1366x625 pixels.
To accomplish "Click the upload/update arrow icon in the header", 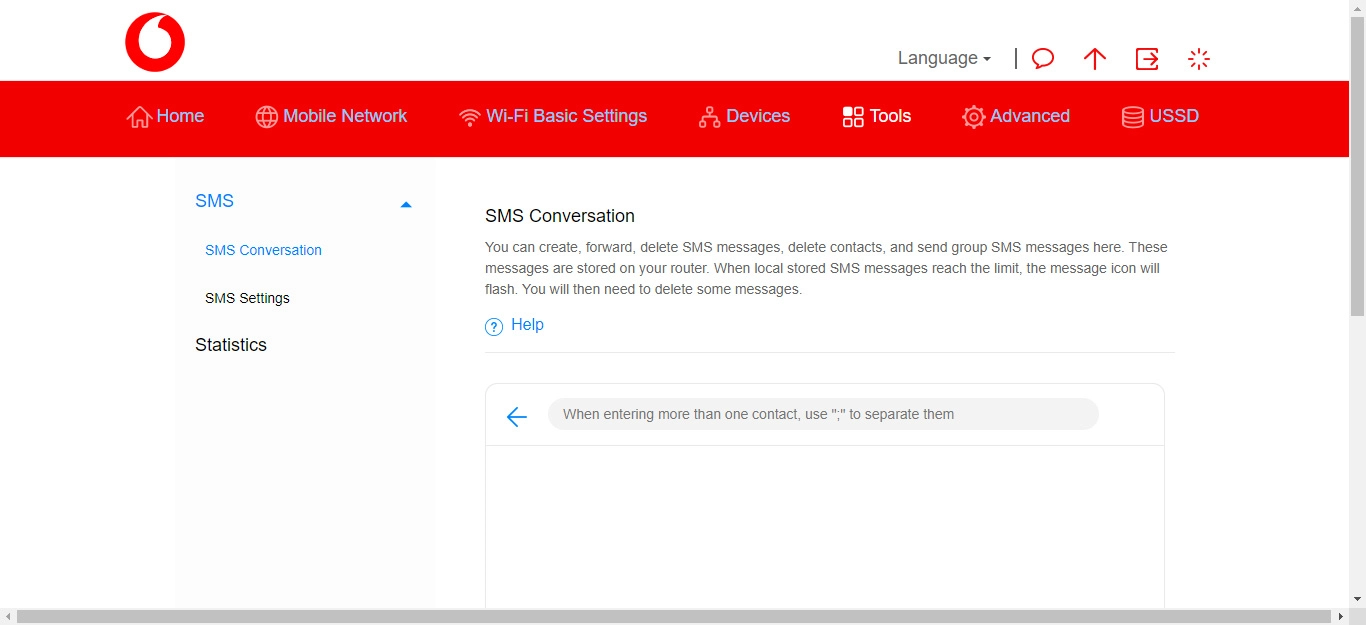I will (1094, 59).
